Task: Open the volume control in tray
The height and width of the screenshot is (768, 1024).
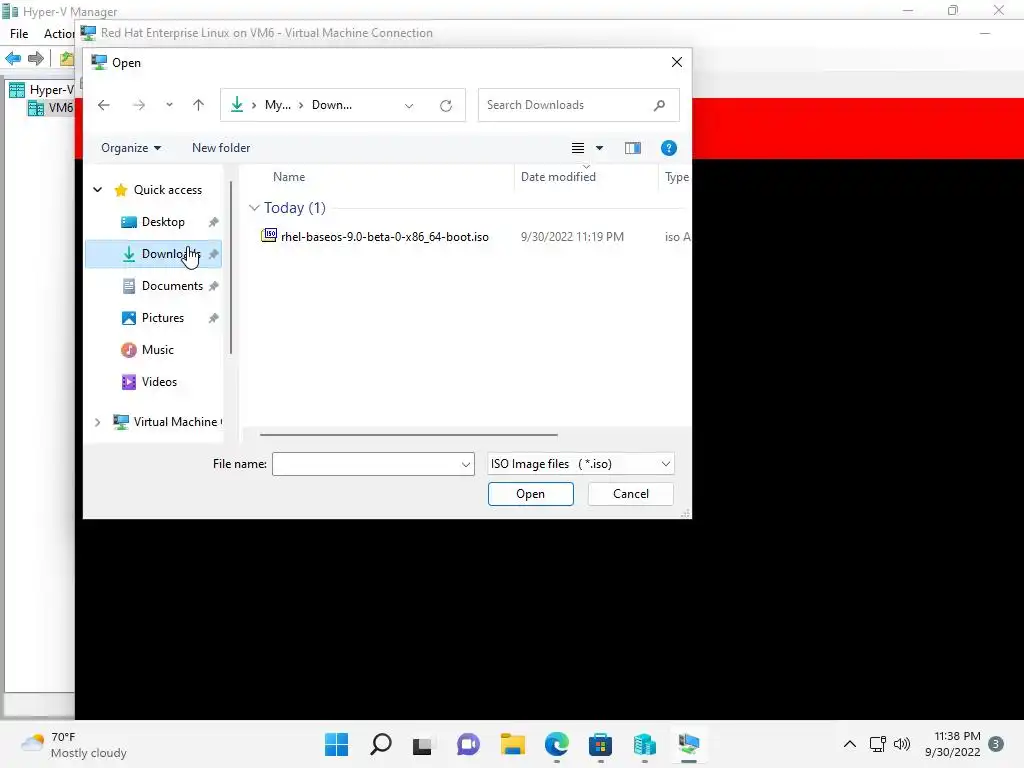Action: coord(902,744)
